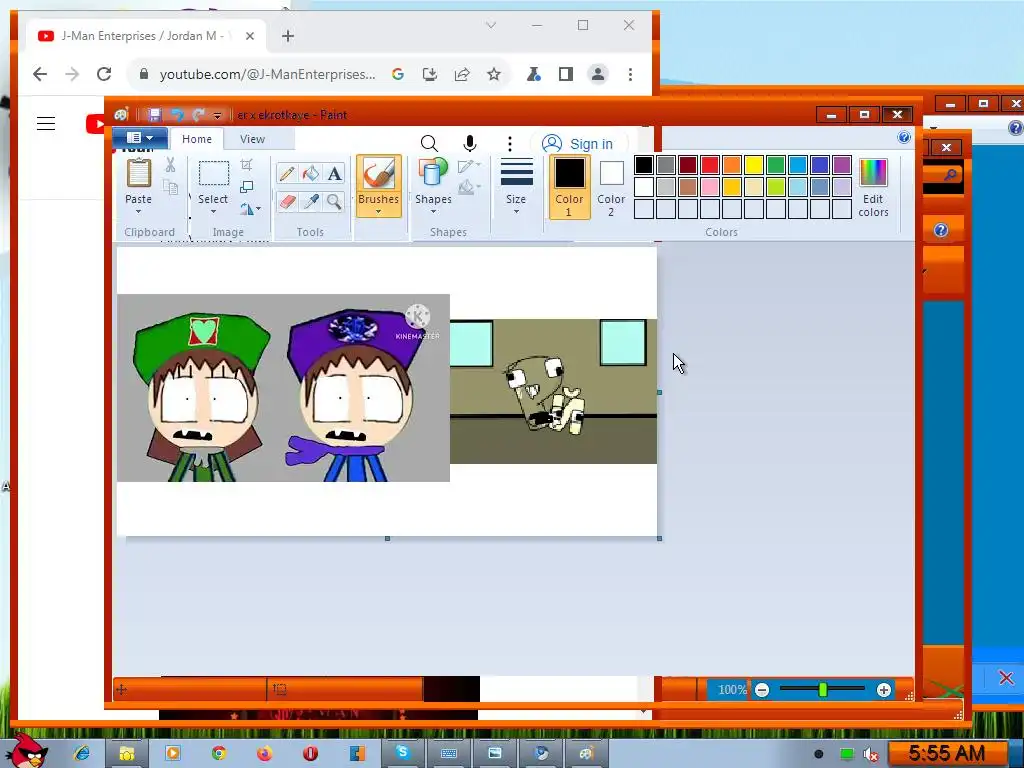Pick the yellow color swatch
The height and width of the screenshot is (768, 1024).
coord(754,165)
